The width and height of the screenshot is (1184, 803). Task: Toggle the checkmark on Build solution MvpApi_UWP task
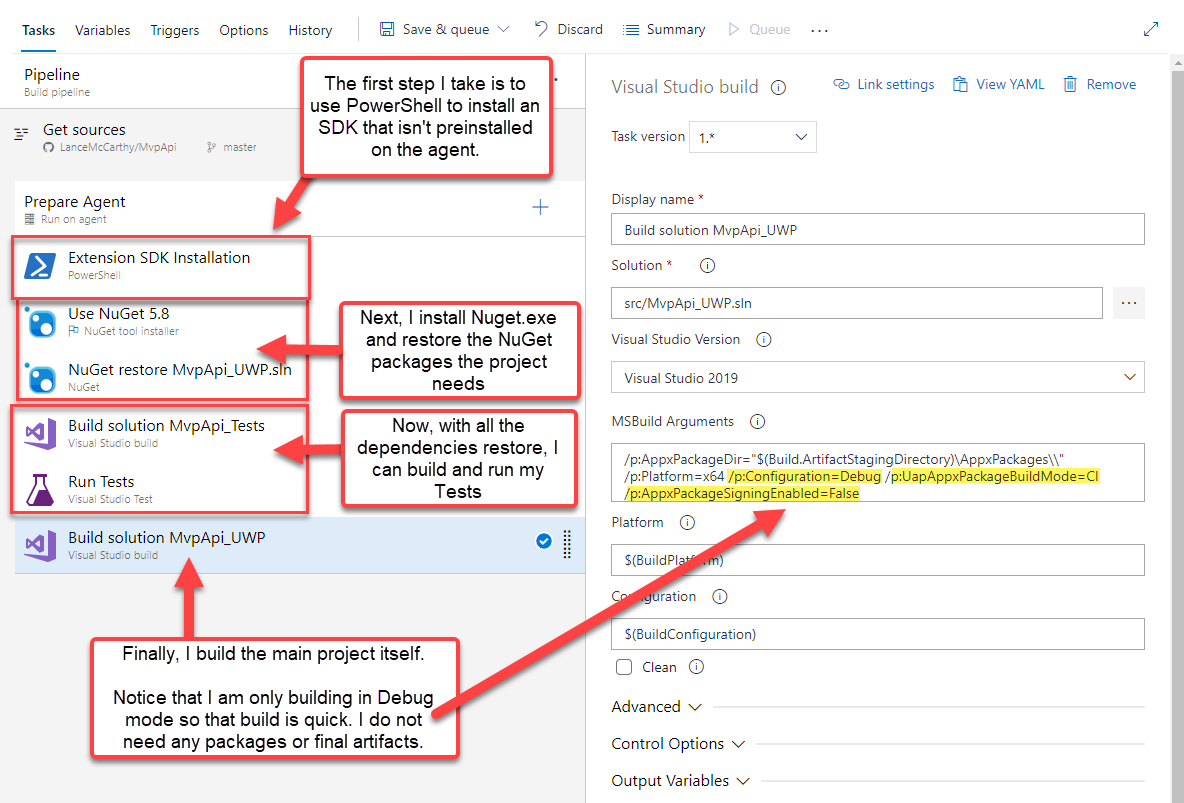pyautogui.click(x=543, y=541)
